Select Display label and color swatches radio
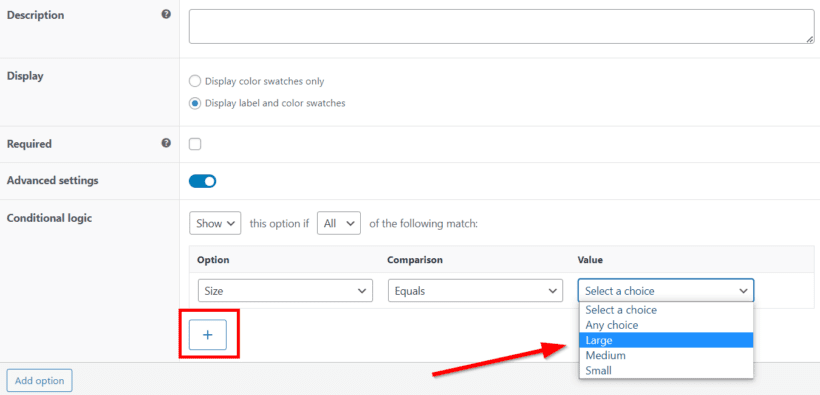The image size is (820, 395). [195, 104]
